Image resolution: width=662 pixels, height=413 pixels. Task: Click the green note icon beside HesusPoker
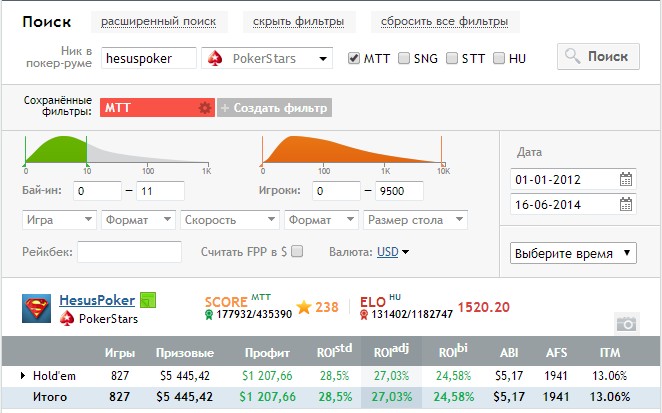pos(148,300)
